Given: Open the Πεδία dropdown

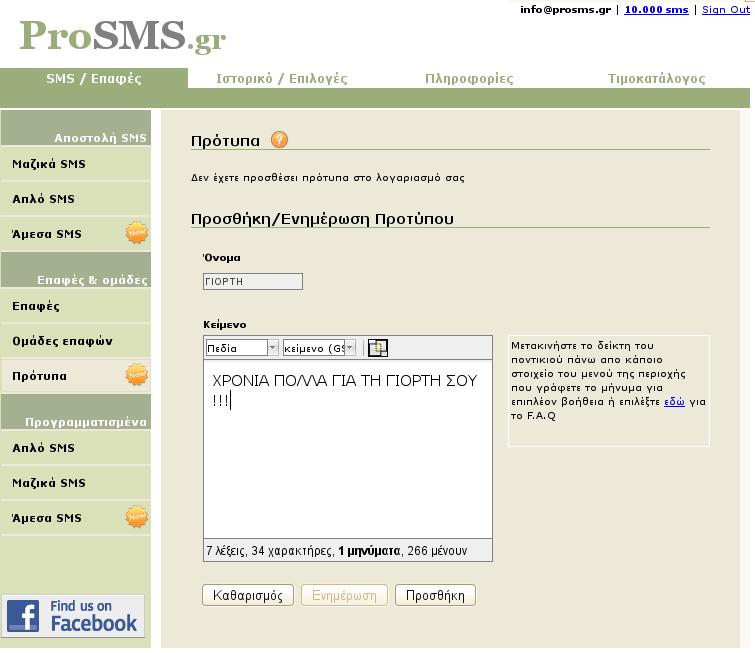Looking at the screenshot, I should click(242, 348).
